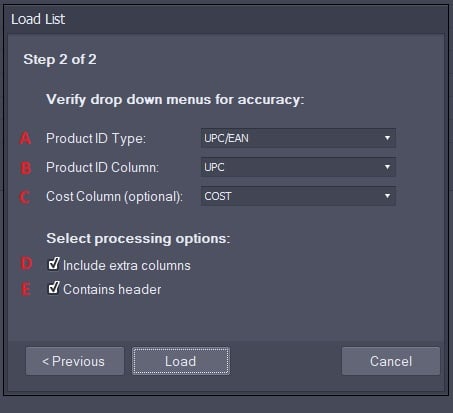Click the Include extra columns label
This screenshot has height=413, width=453.
[x=127, y=266]
